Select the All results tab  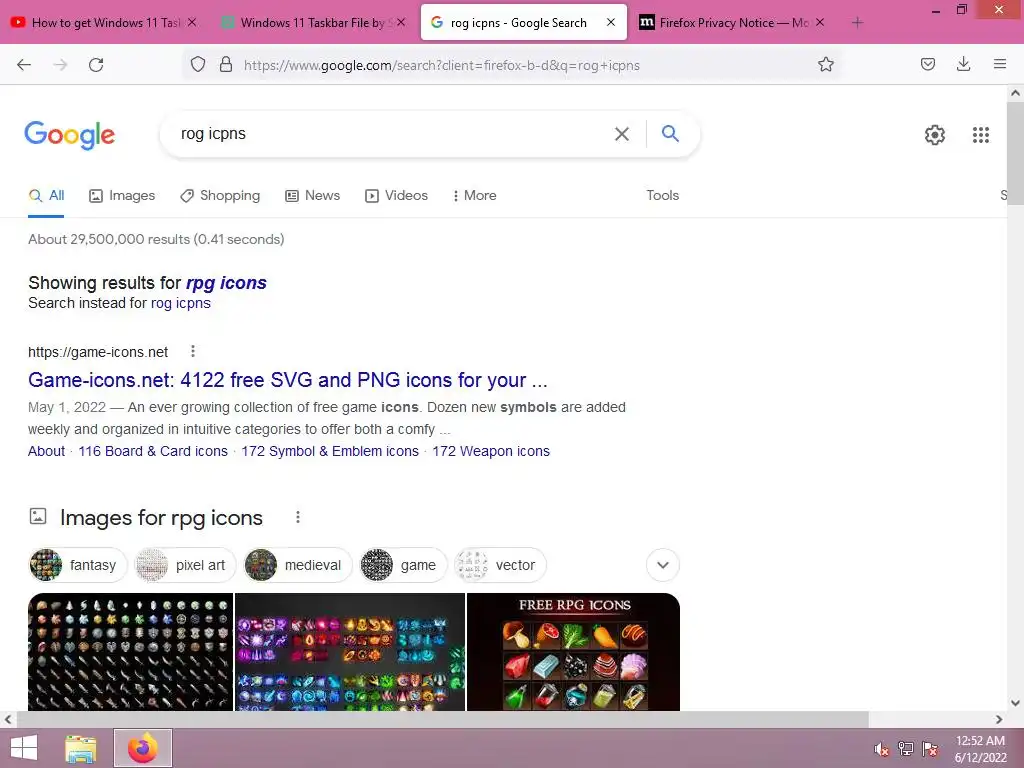(46, 195)
